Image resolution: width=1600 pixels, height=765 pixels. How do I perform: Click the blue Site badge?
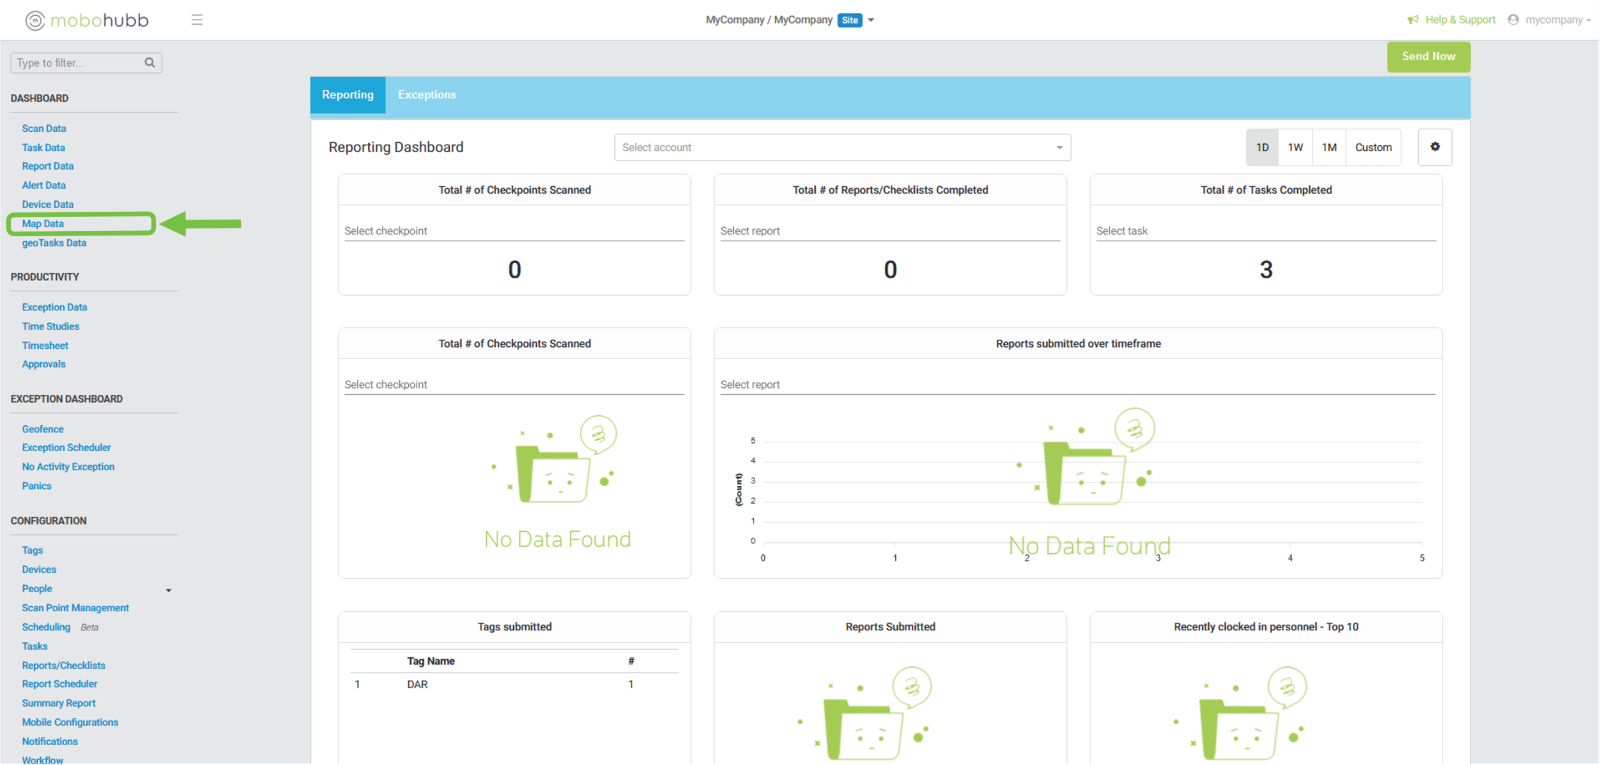850,20
